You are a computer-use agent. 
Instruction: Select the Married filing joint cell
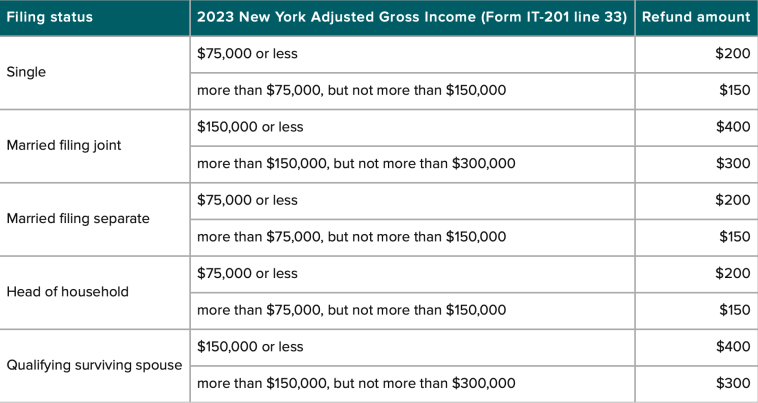(x=64, y=145)
